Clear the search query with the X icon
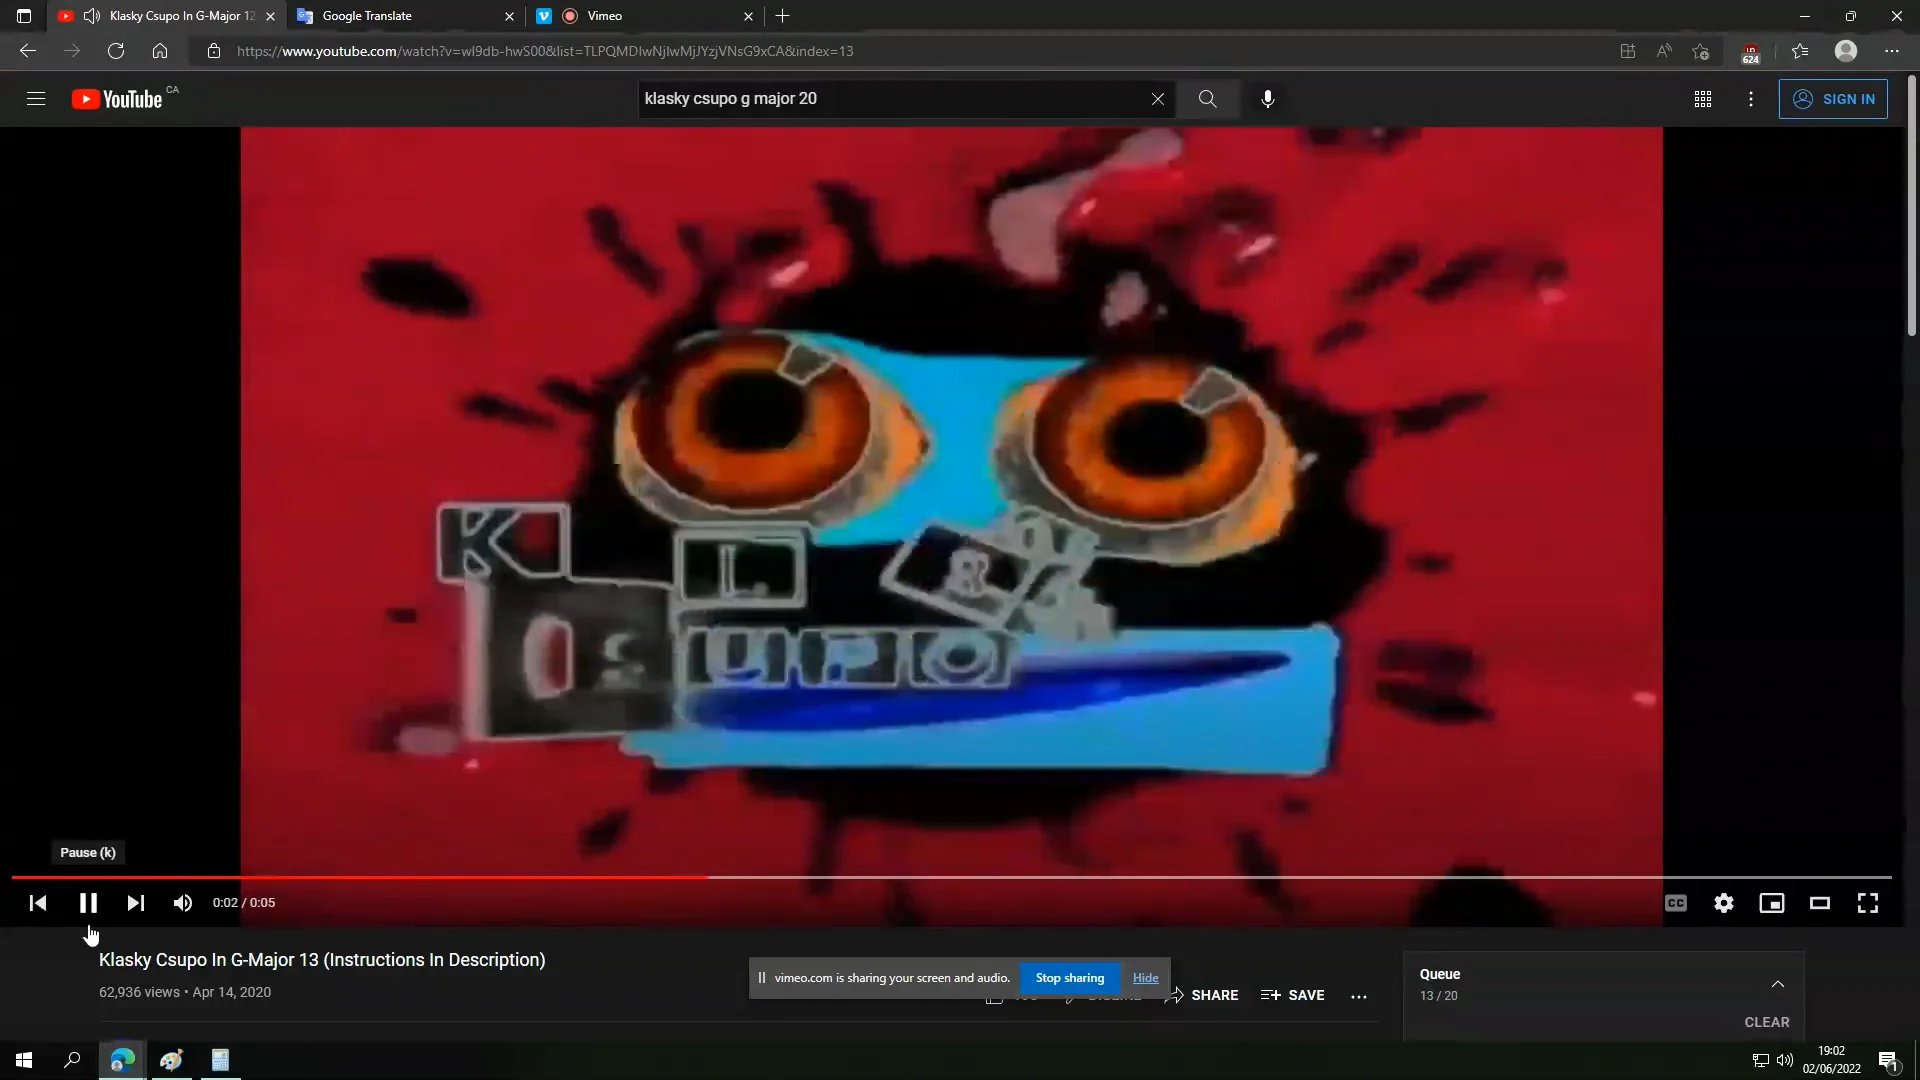Viewport: 1920px width, 1080px height. coord(1158,99)
